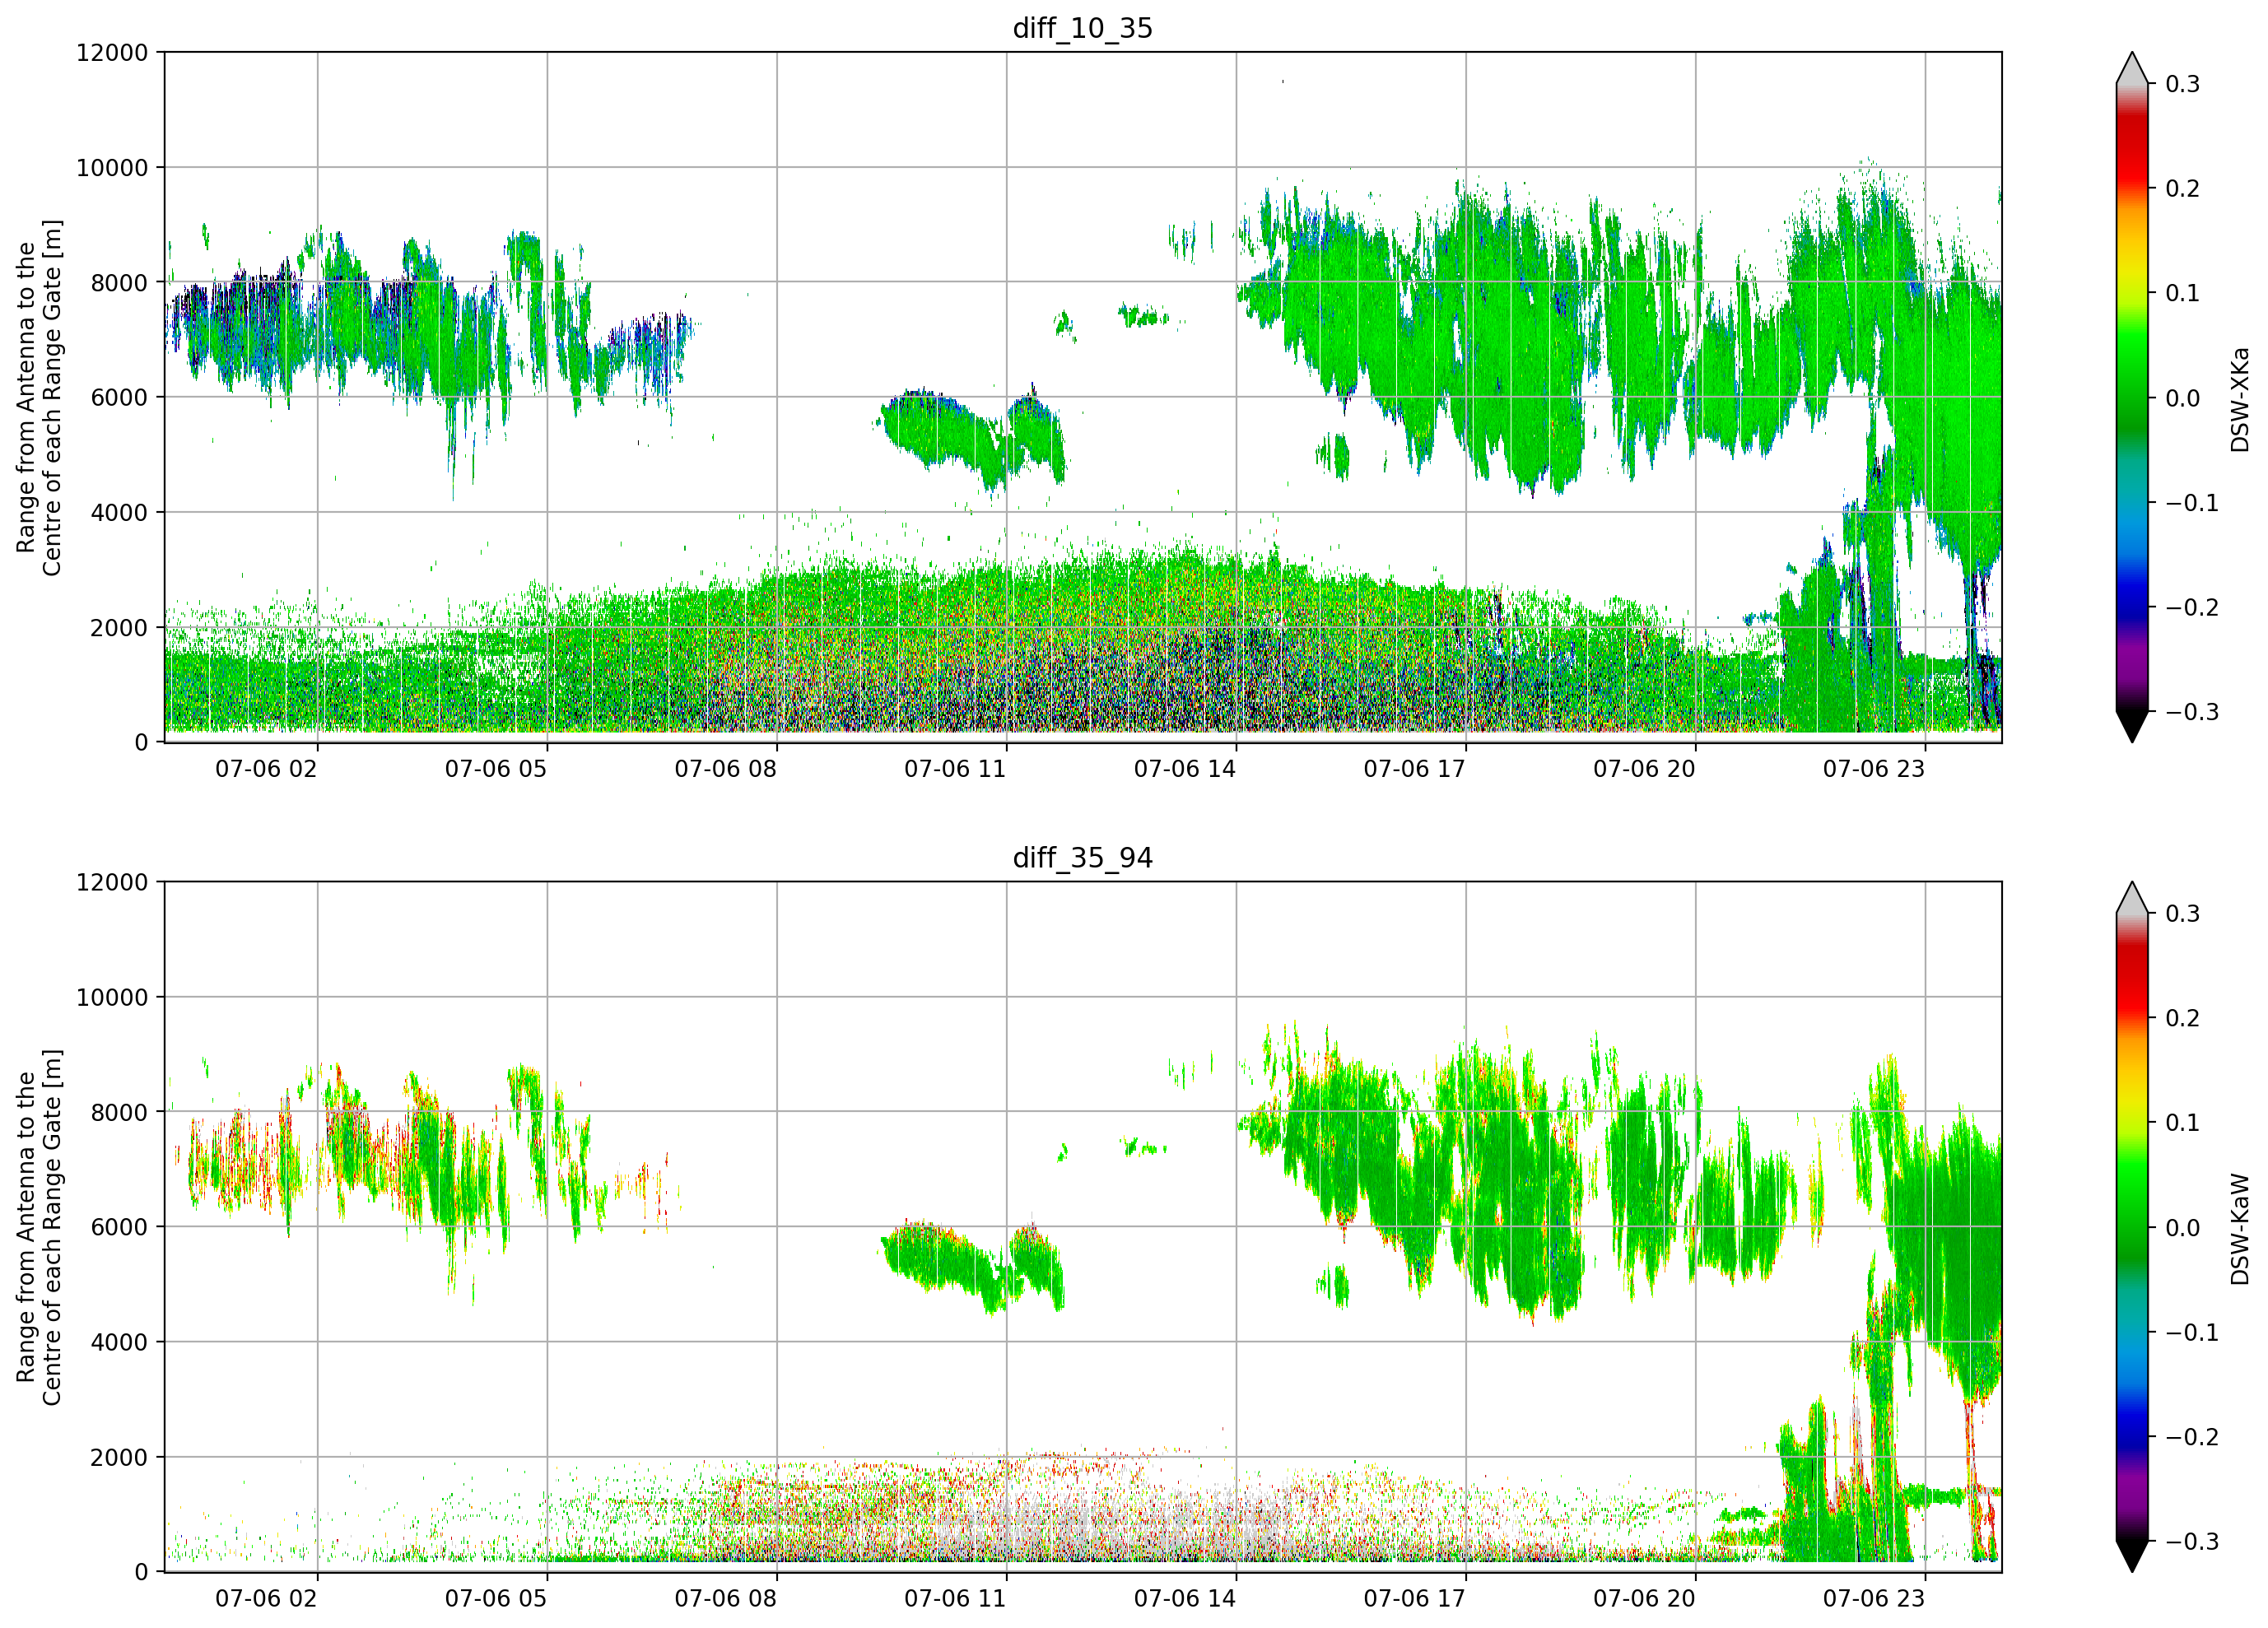
Task: Click black lower extension arrow of DSW-KaW colorbar
Action: pos(2132,1555)
